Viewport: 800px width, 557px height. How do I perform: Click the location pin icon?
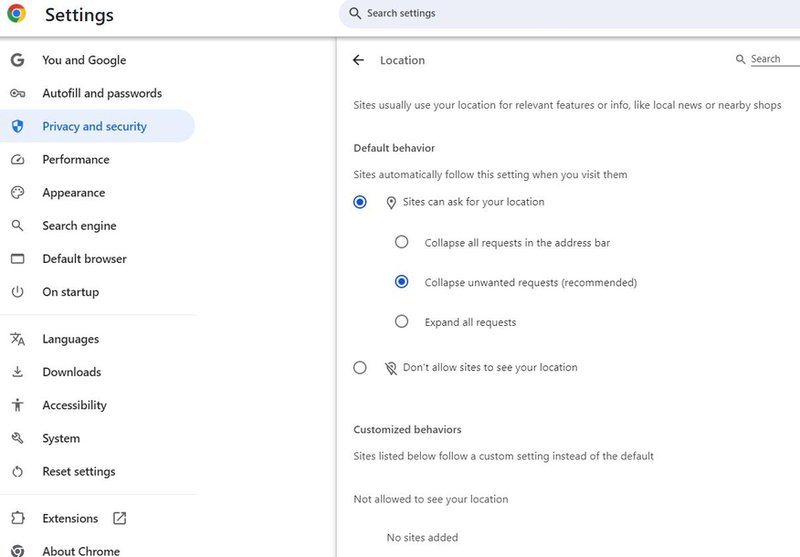(x=391, y=202)
